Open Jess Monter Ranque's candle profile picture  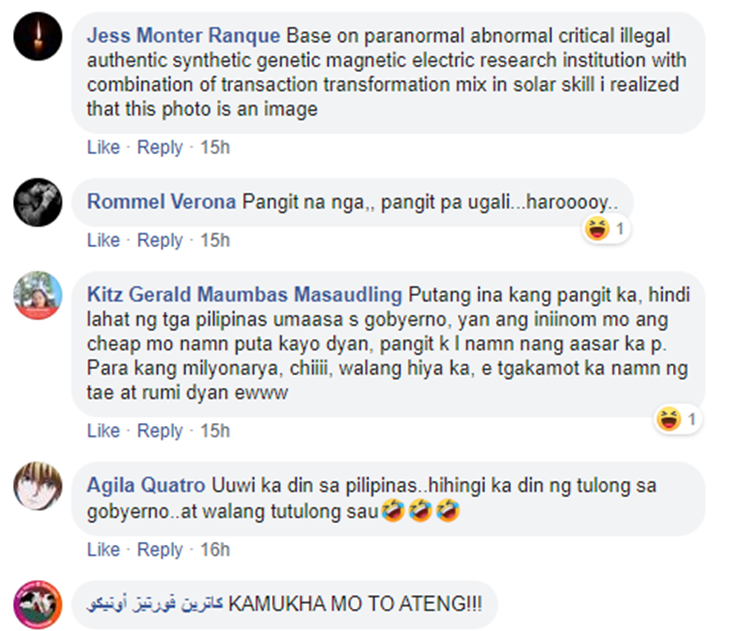click(x=38, y=36)
